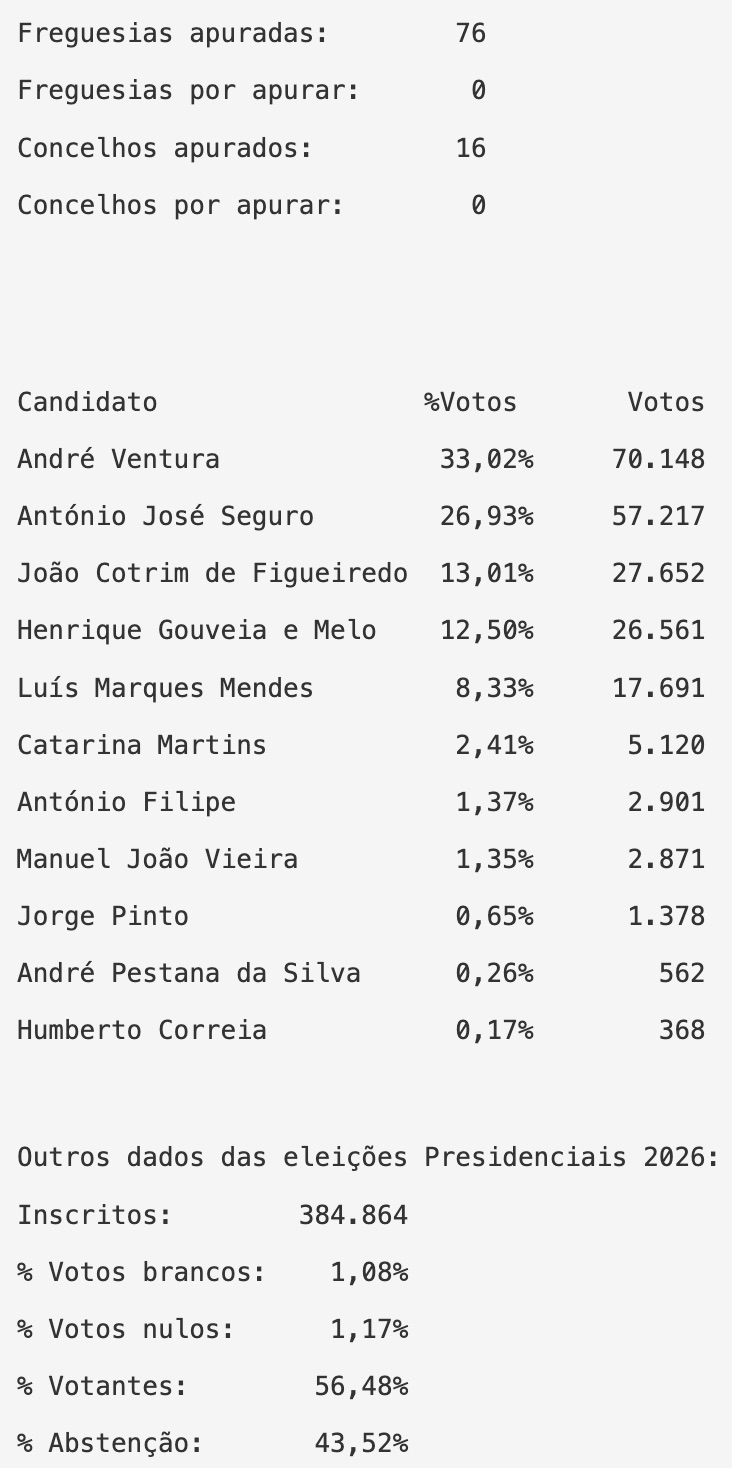Click the % Abstenção label

(110, 1443)
